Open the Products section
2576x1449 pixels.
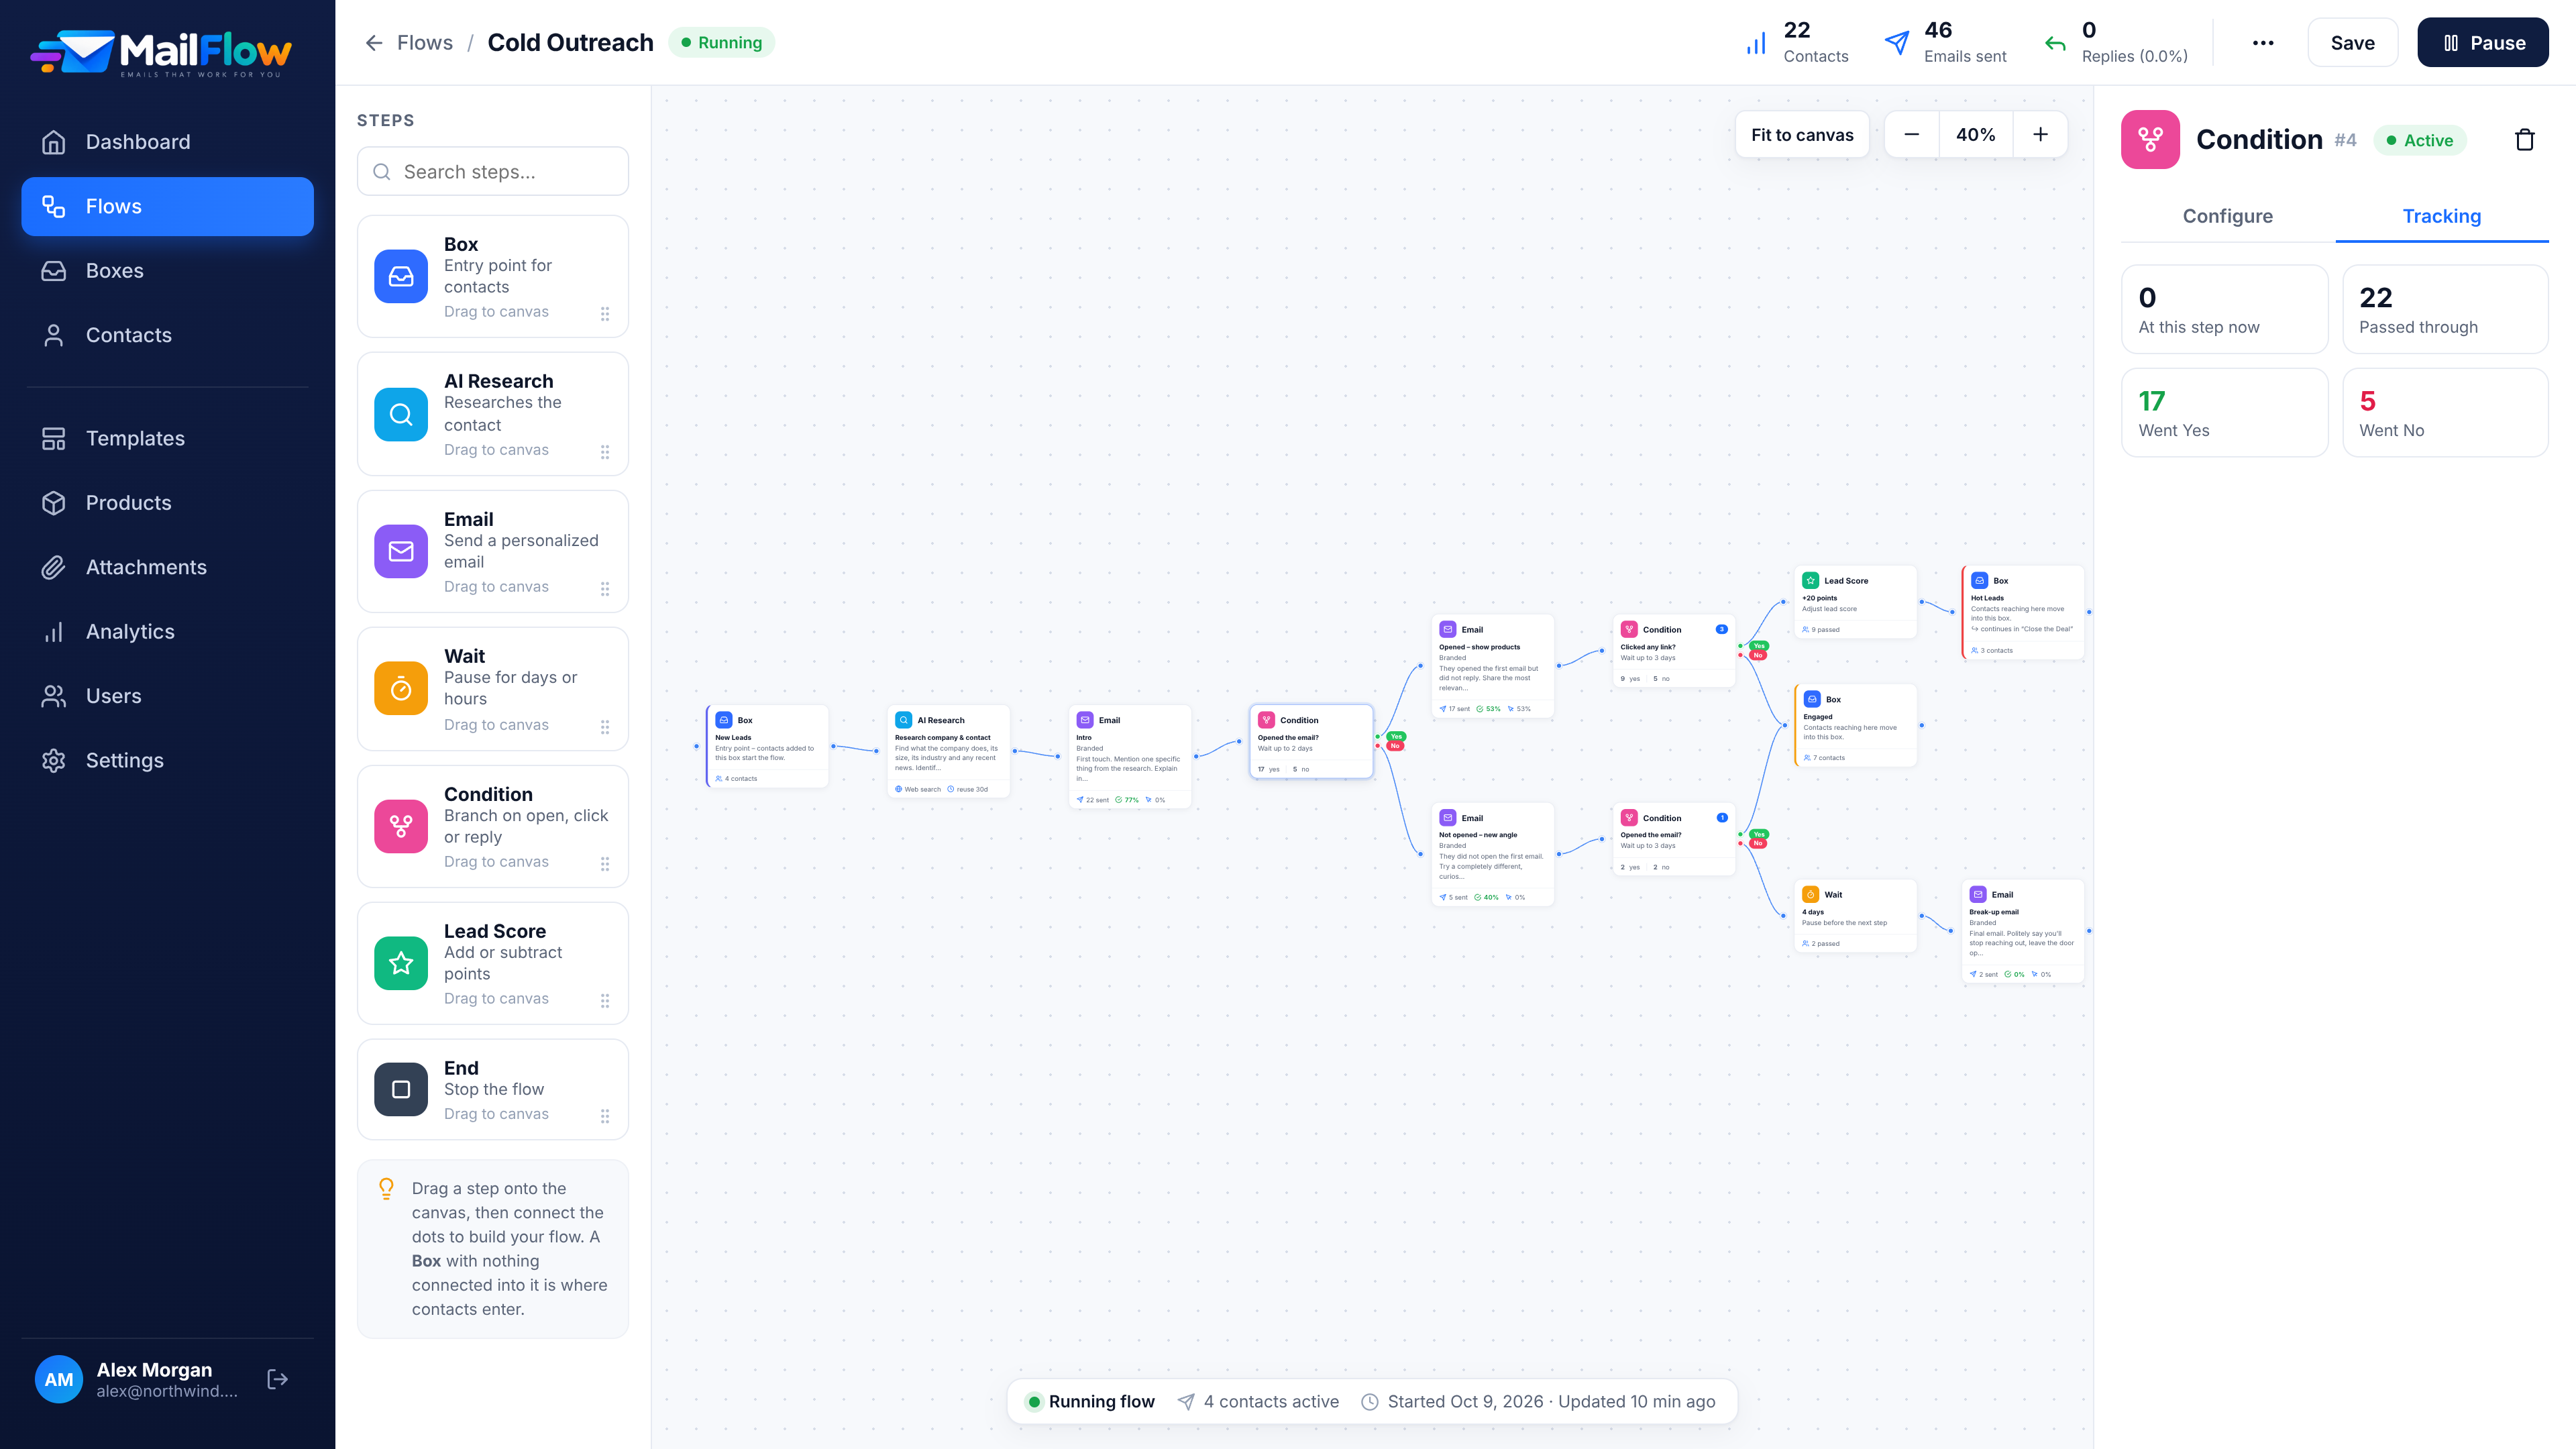pos(167,503)
